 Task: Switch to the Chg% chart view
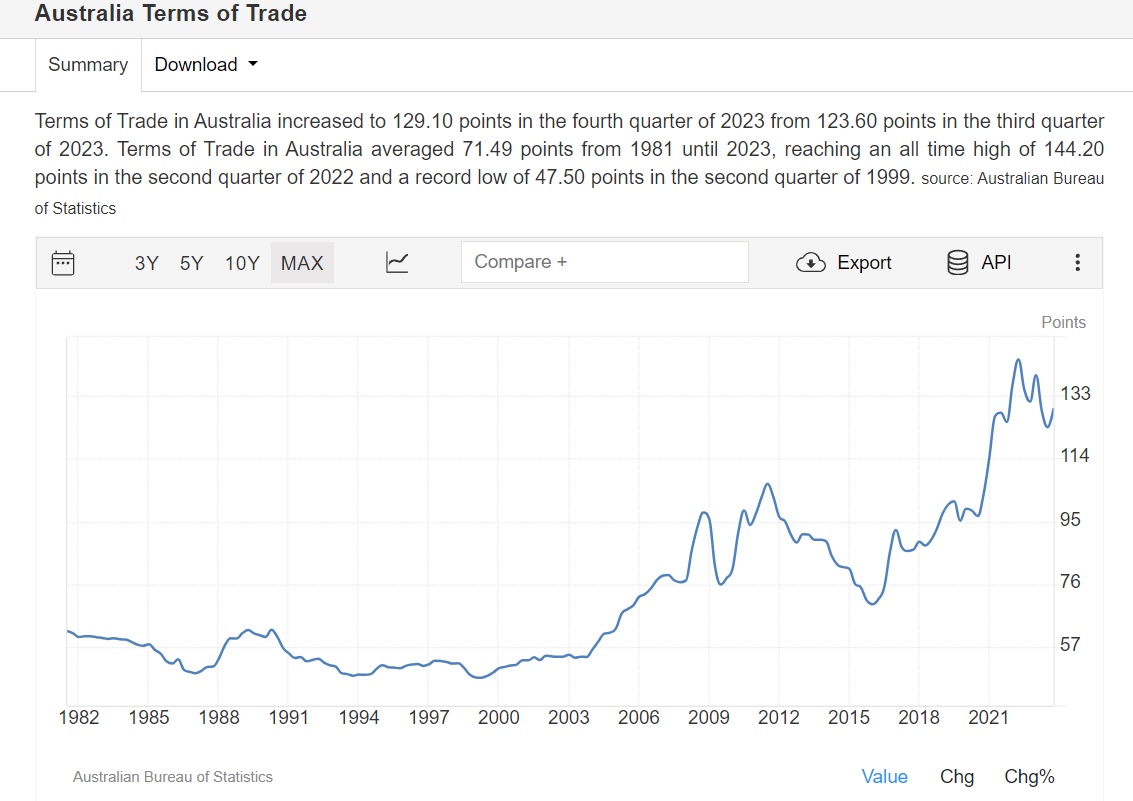[1030, 777]
